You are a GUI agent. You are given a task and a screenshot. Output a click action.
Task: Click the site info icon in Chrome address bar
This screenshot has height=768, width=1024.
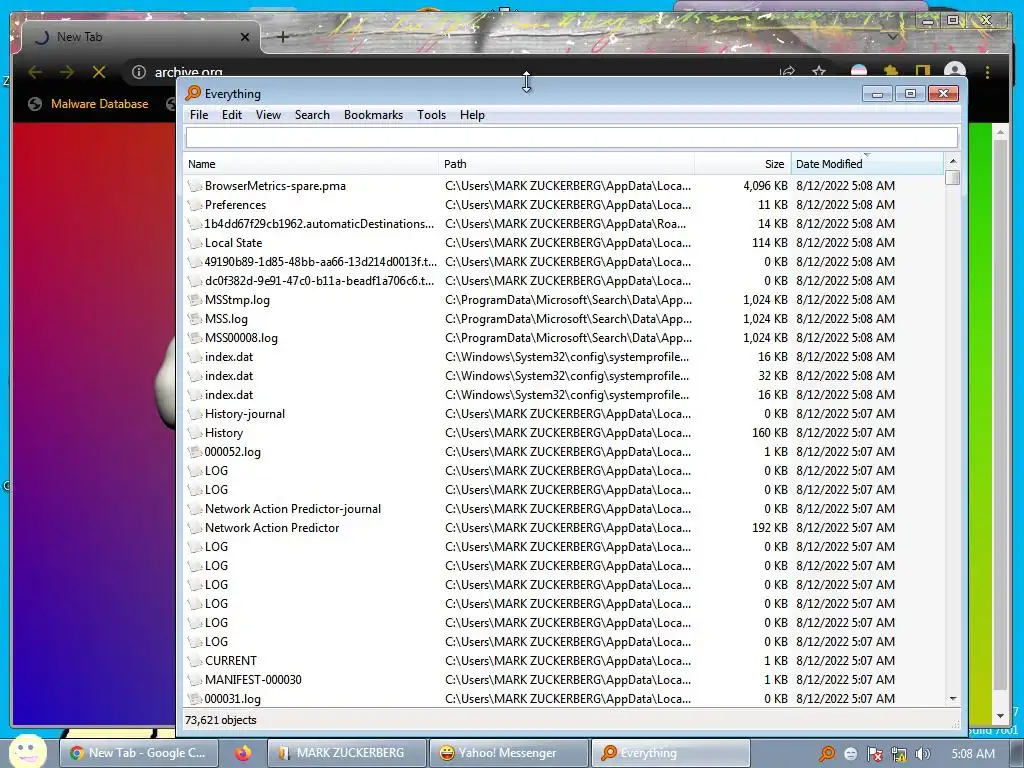click(138, 72)
